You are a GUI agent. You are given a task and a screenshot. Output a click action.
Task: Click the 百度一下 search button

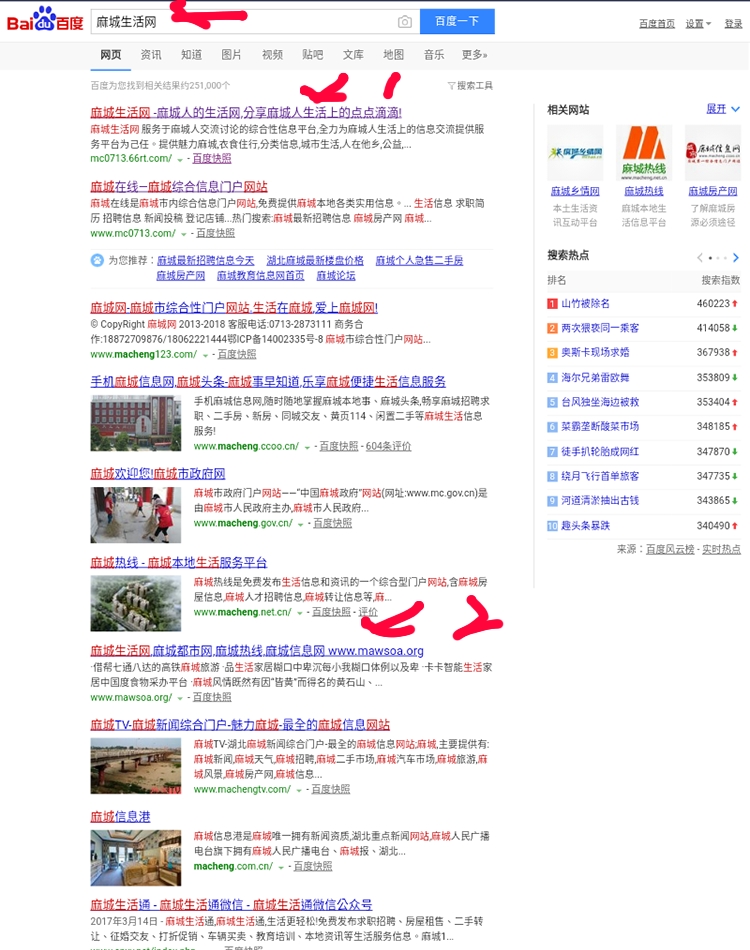point(457,21)
